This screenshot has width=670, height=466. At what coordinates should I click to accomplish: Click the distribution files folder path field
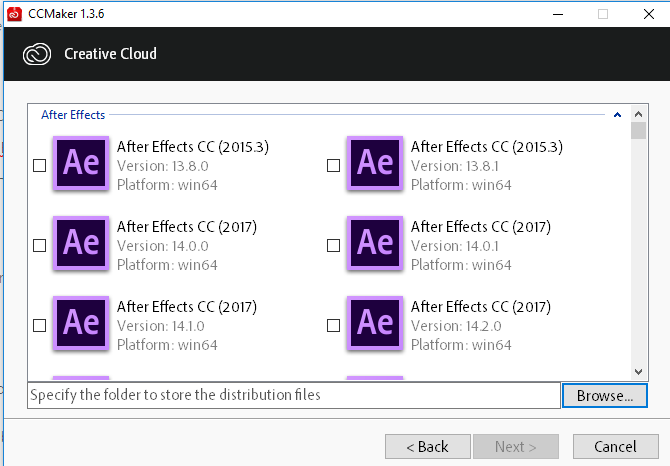(294, 396)
